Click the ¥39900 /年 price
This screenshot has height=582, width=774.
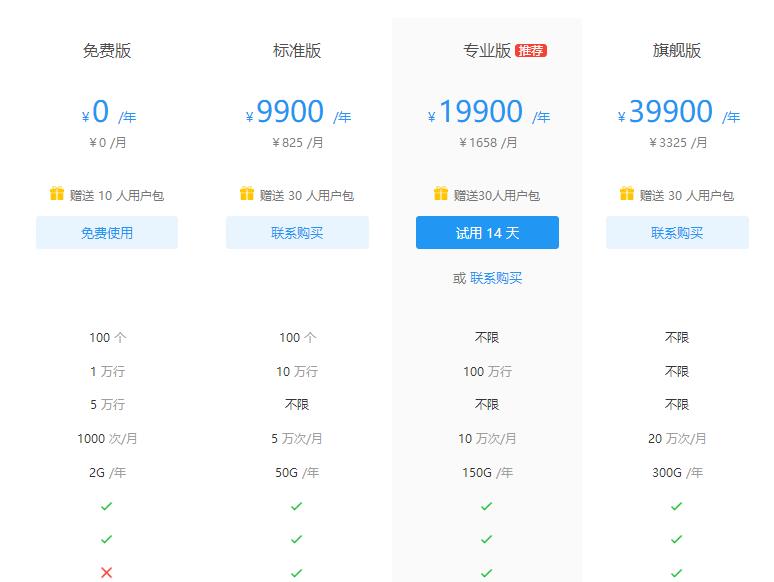tap(679, 112)
